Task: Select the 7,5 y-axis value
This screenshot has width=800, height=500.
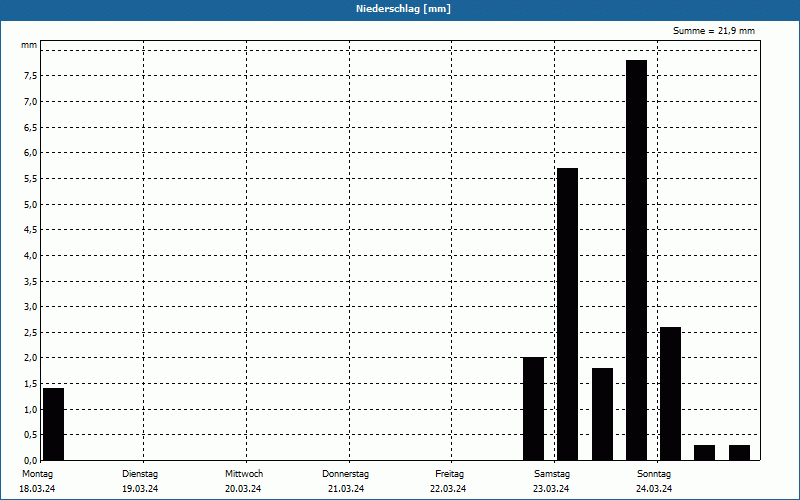Action: (31, 76)
